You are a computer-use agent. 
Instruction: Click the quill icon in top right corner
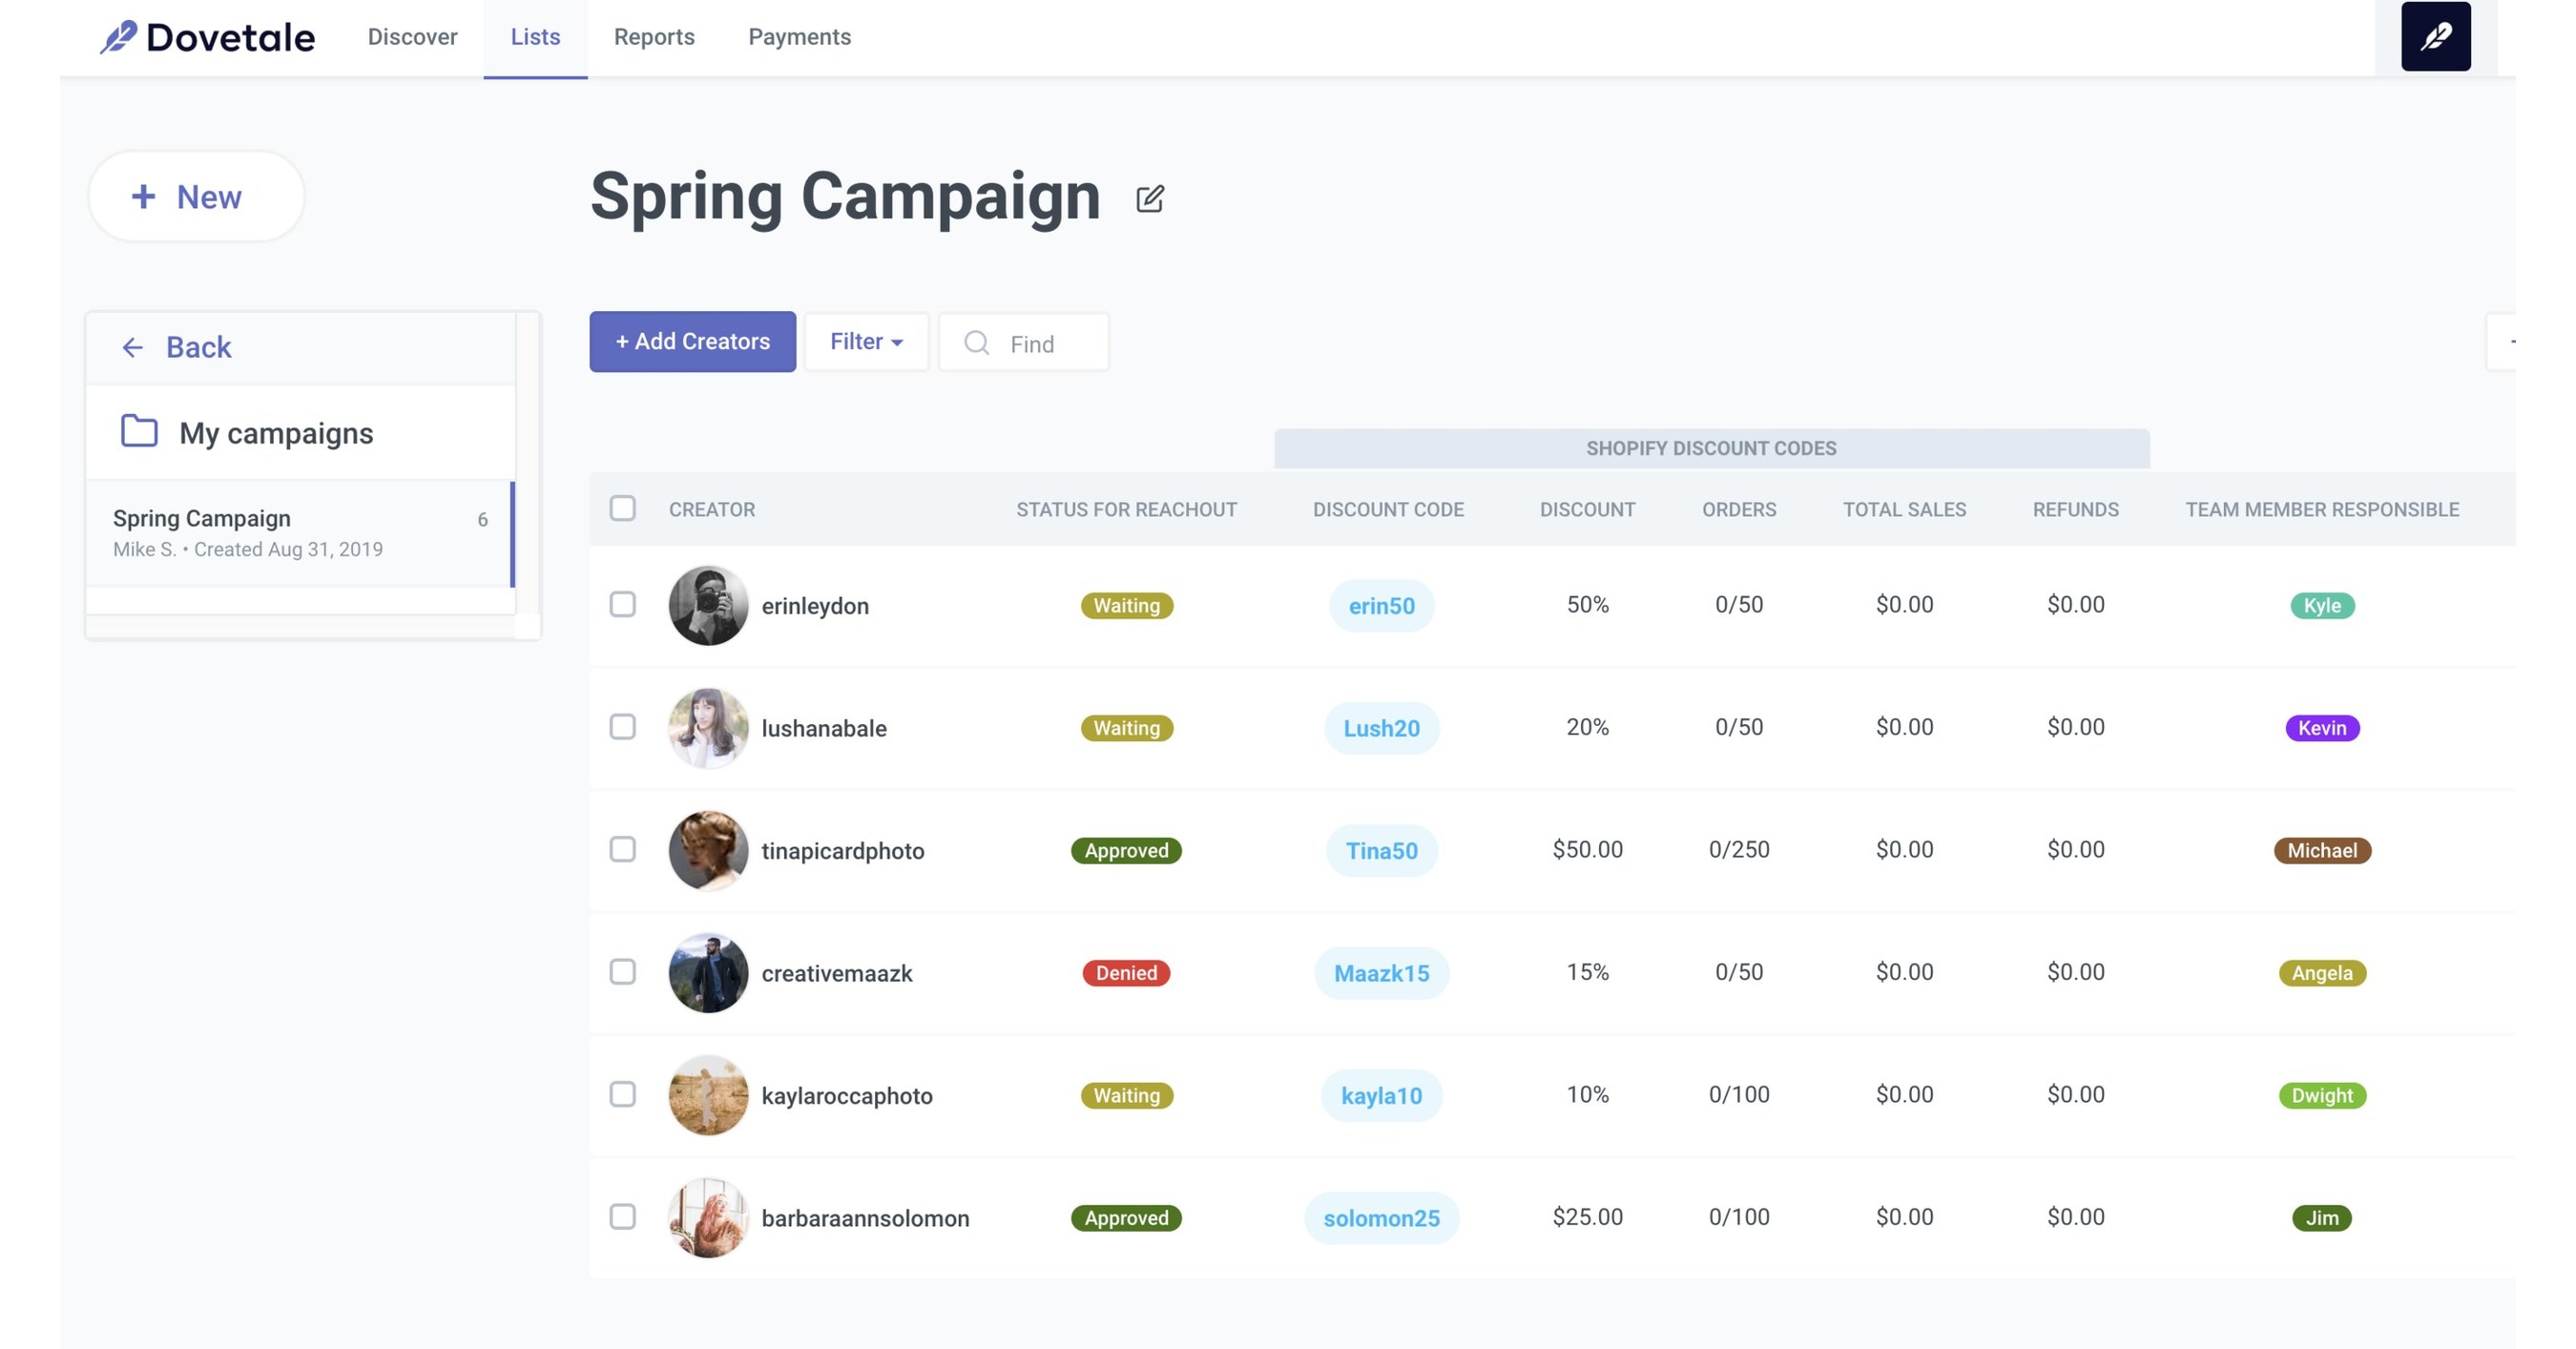click(2435, 37)
